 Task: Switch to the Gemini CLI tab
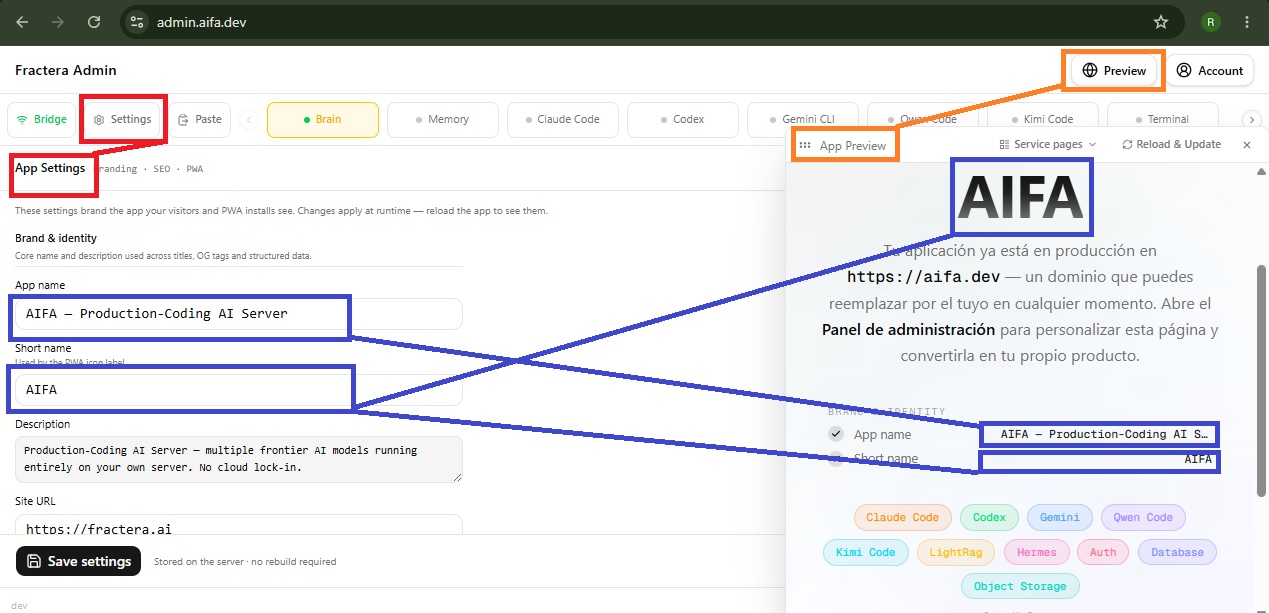(802, 119)
